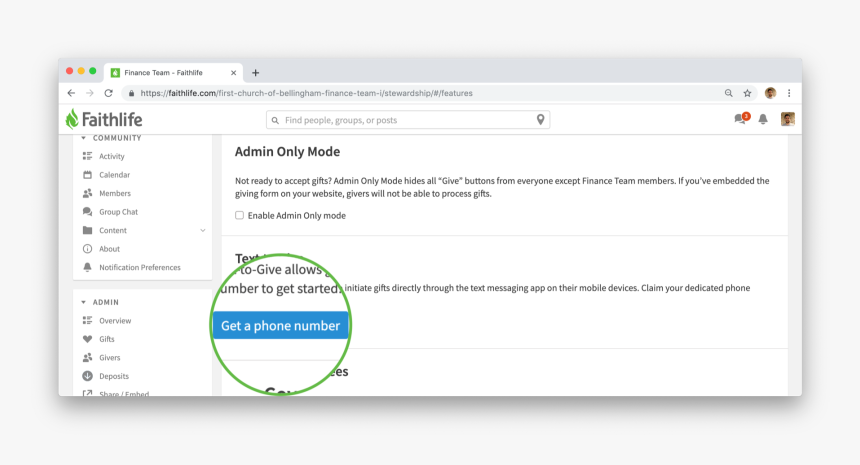Open the notifications bell in header

click(763, 119)
